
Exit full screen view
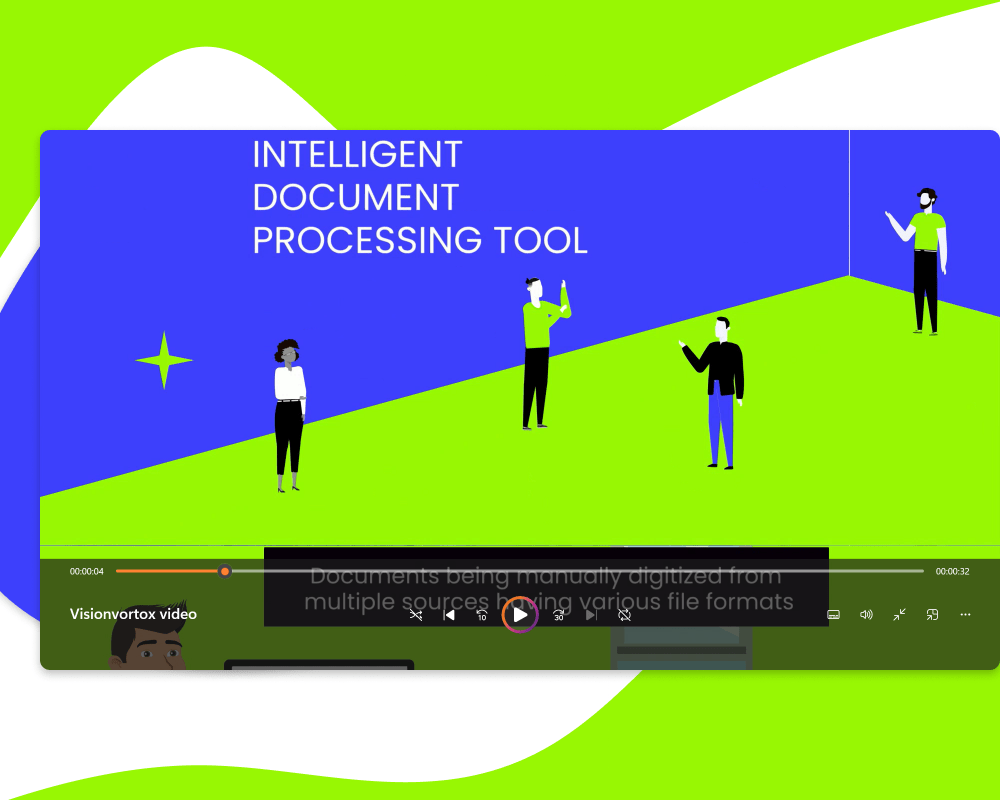[899, 615]
